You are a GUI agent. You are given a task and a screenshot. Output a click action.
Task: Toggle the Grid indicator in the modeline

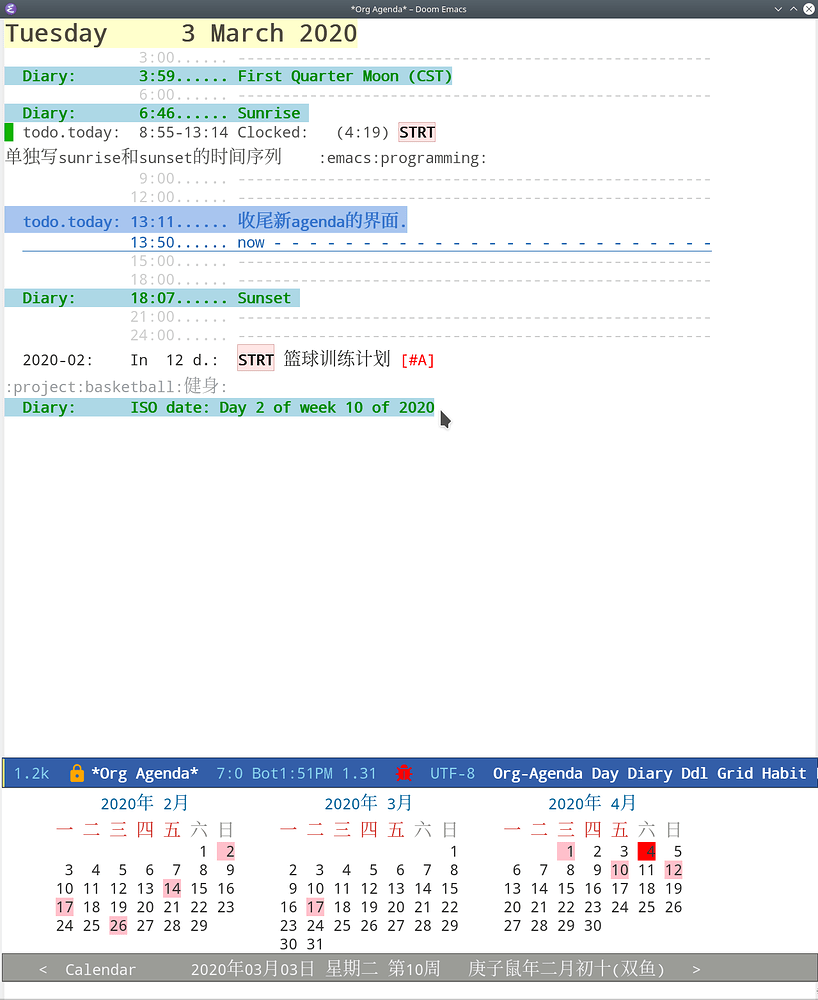click(x=735, y=772)
